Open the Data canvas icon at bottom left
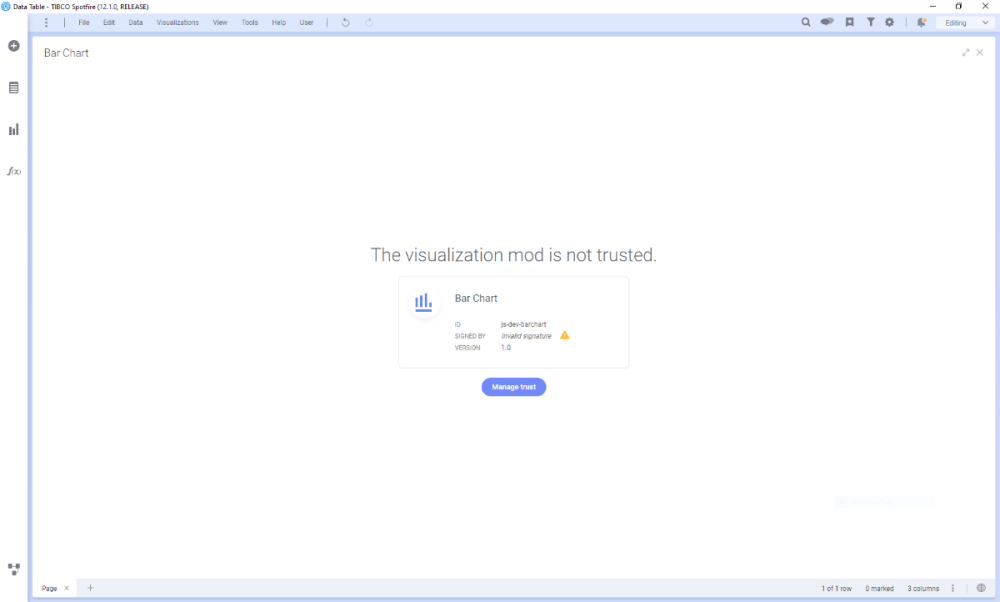Screen dimensions: 1000x602 click(x=13, y=569)
